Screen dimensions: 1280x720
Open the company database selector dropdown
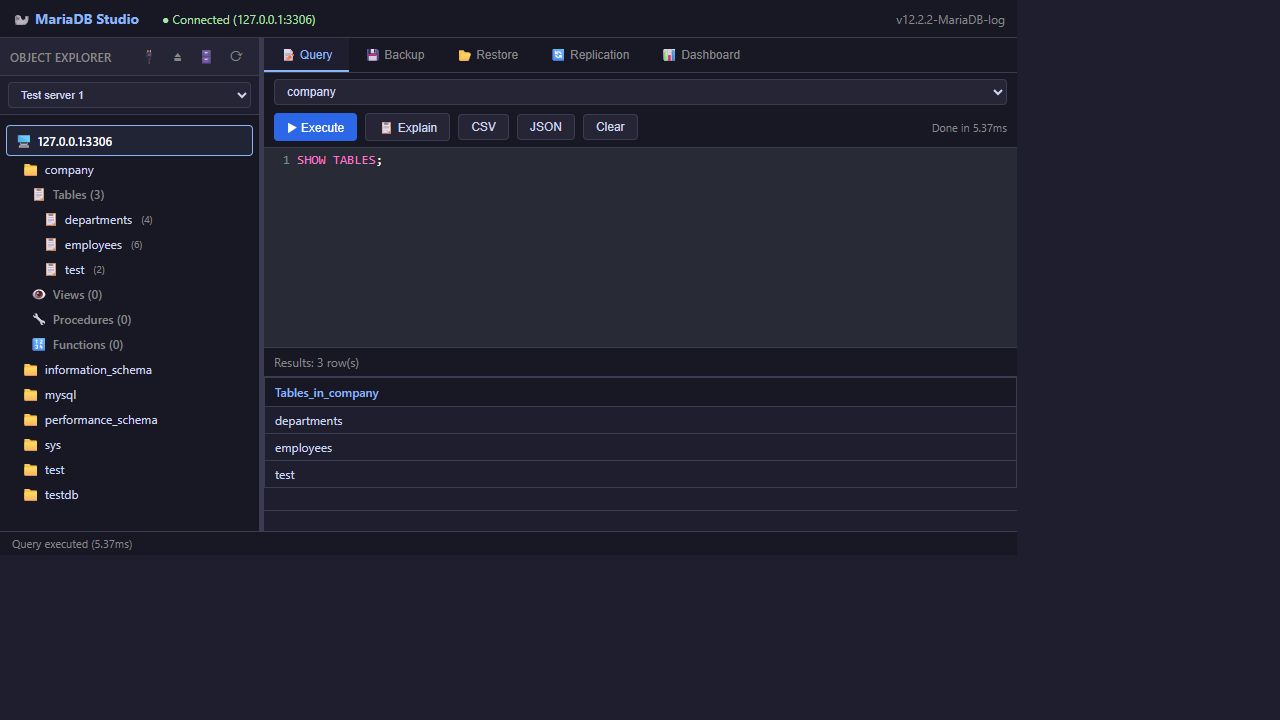[x=640, y=92]
